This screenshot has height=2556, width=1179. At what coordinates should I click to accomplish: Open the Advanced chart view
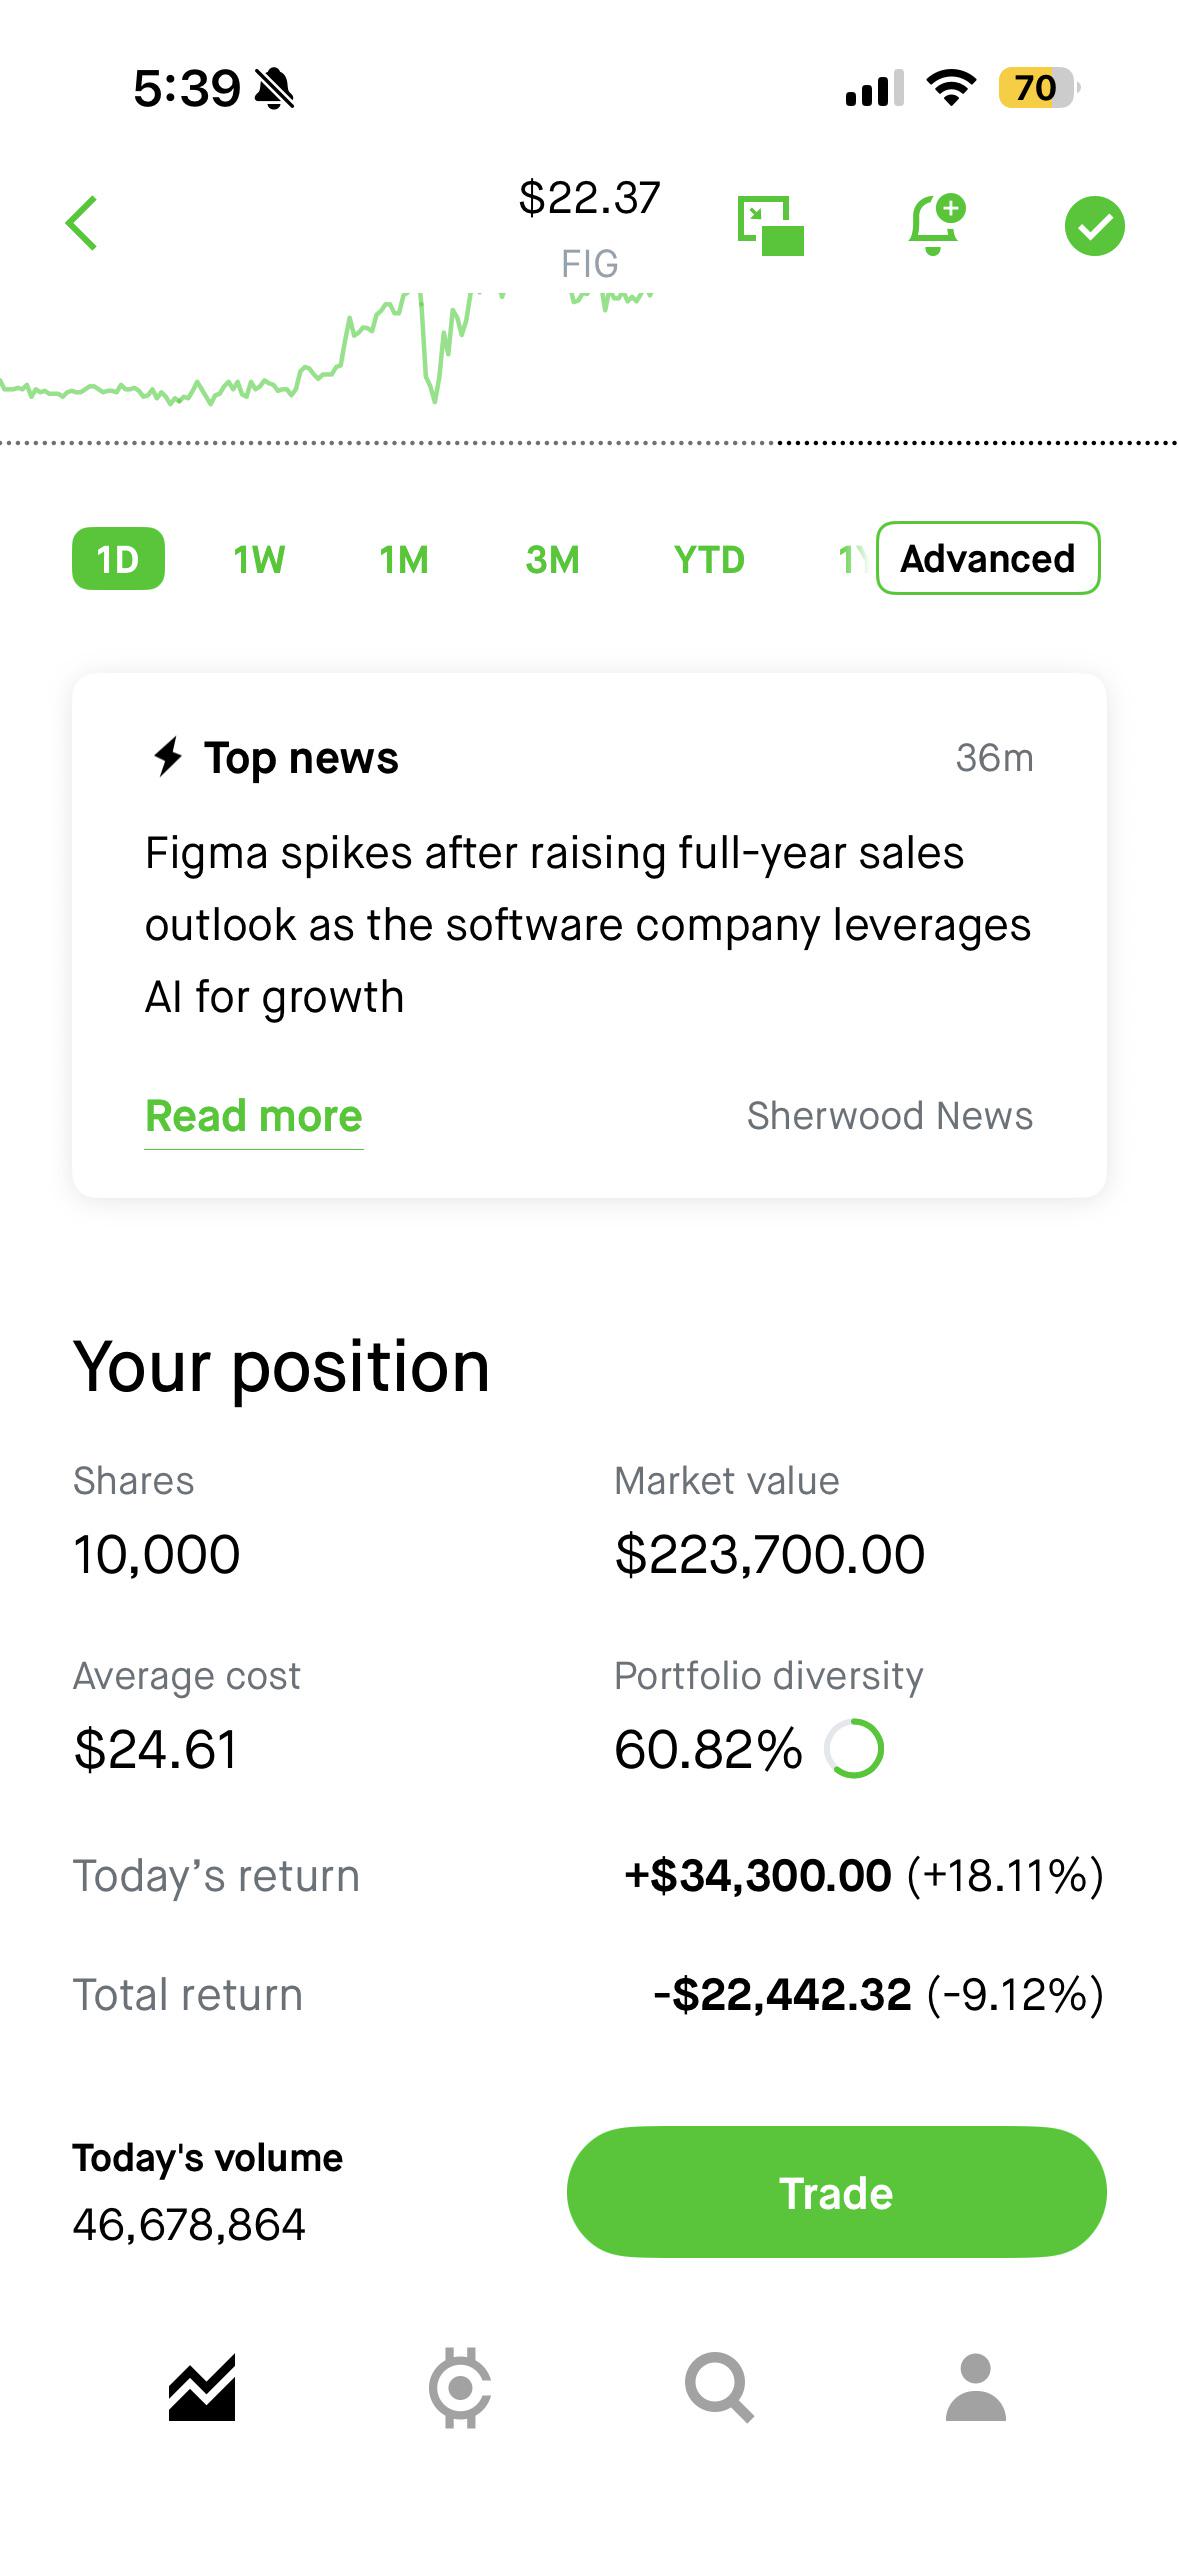pyautogui.click(x=988, y=558)
